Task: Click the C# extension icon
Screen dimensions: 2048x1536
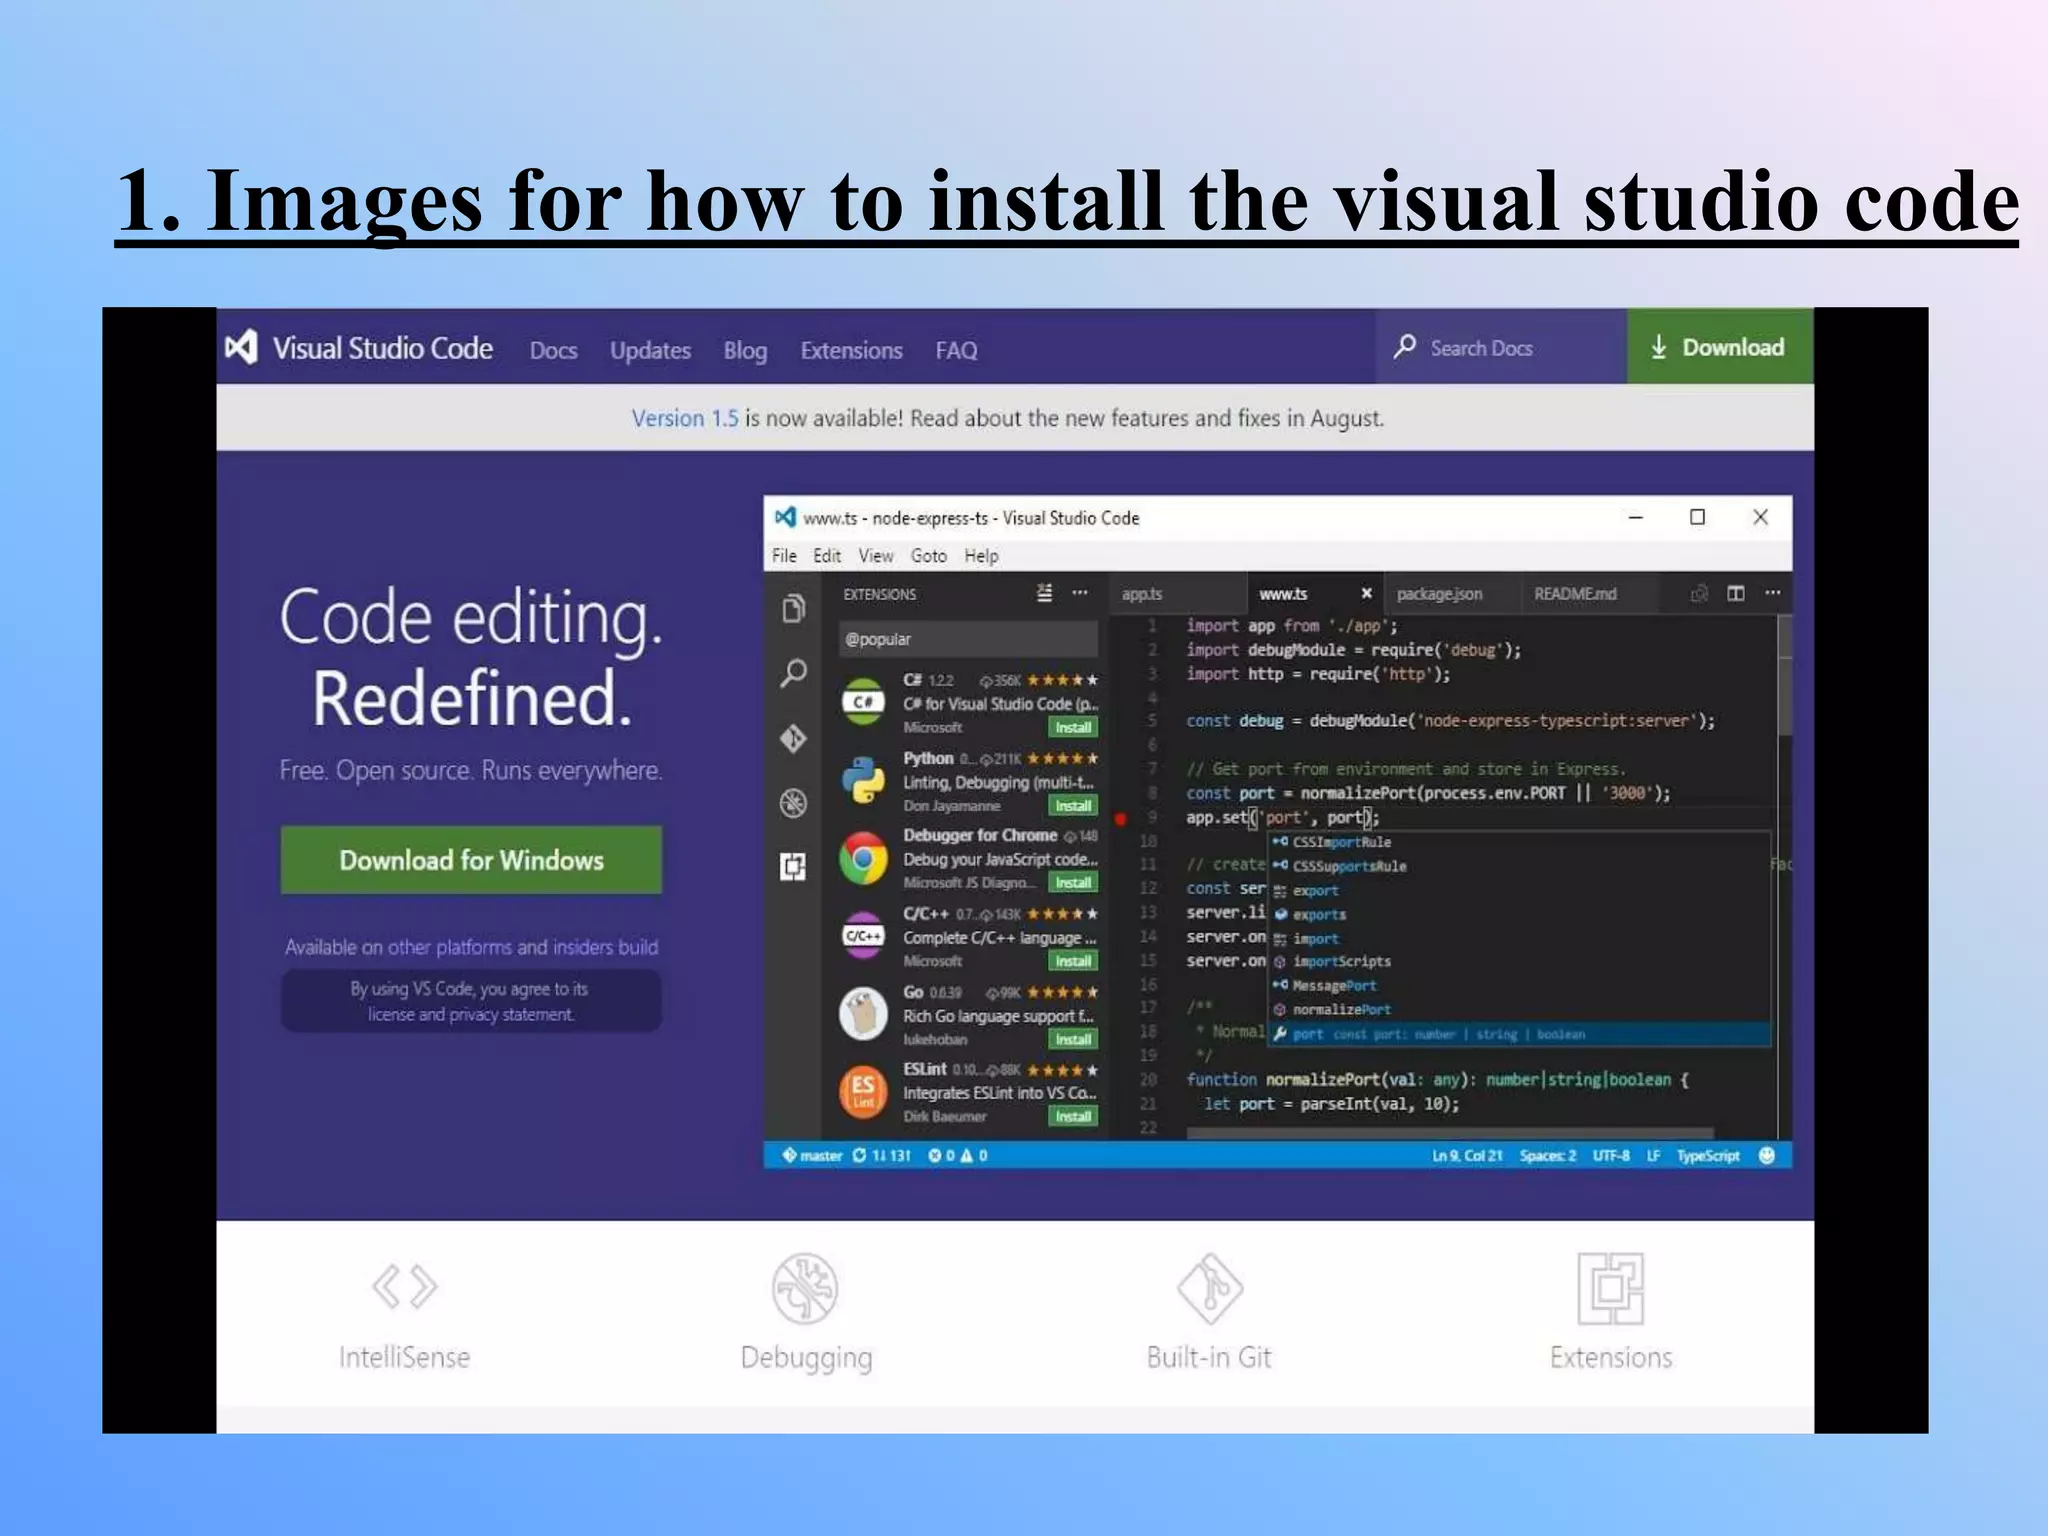Action: pos(863,702)
